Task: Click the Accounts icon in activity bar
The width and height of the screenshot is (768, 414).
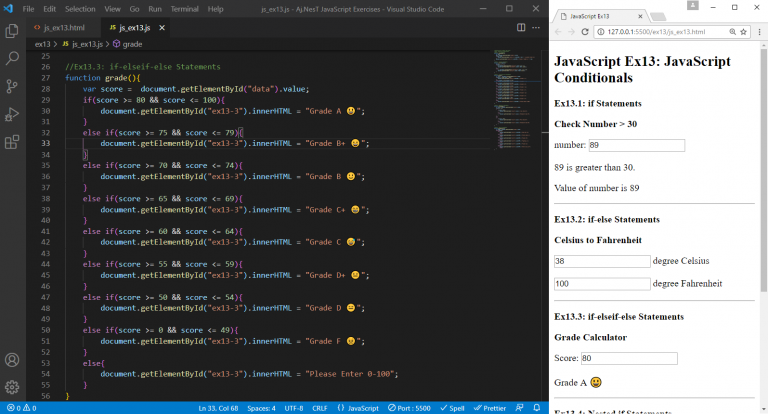Action: tap(12, 360)
